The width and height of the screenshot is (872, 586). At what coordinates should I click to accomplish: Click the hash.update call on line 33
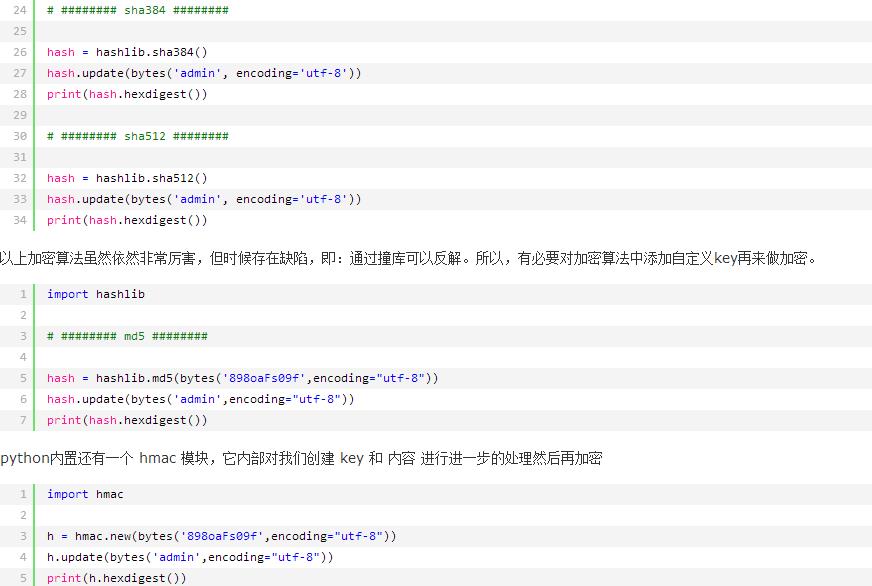click(204, 200)
